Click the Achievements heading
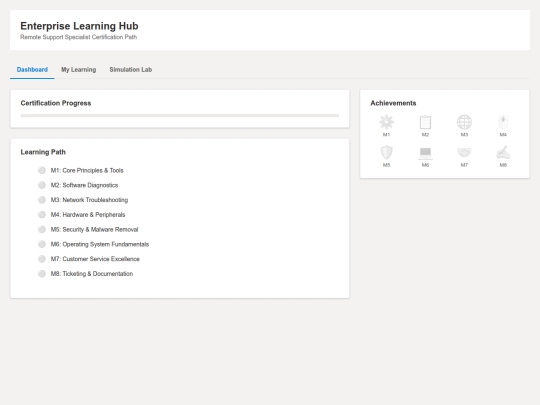 coord(393,103)
